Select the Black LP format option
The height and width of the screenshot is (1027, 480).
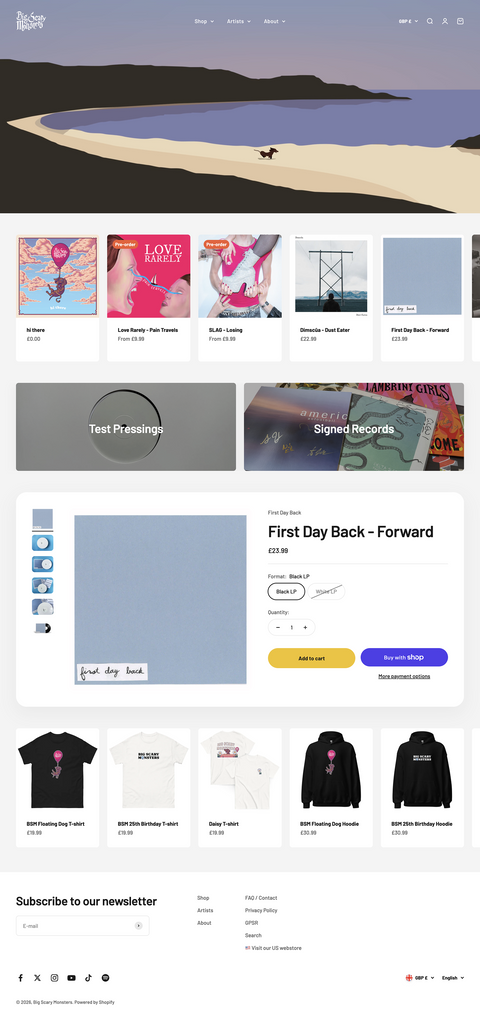pos(286,591)
